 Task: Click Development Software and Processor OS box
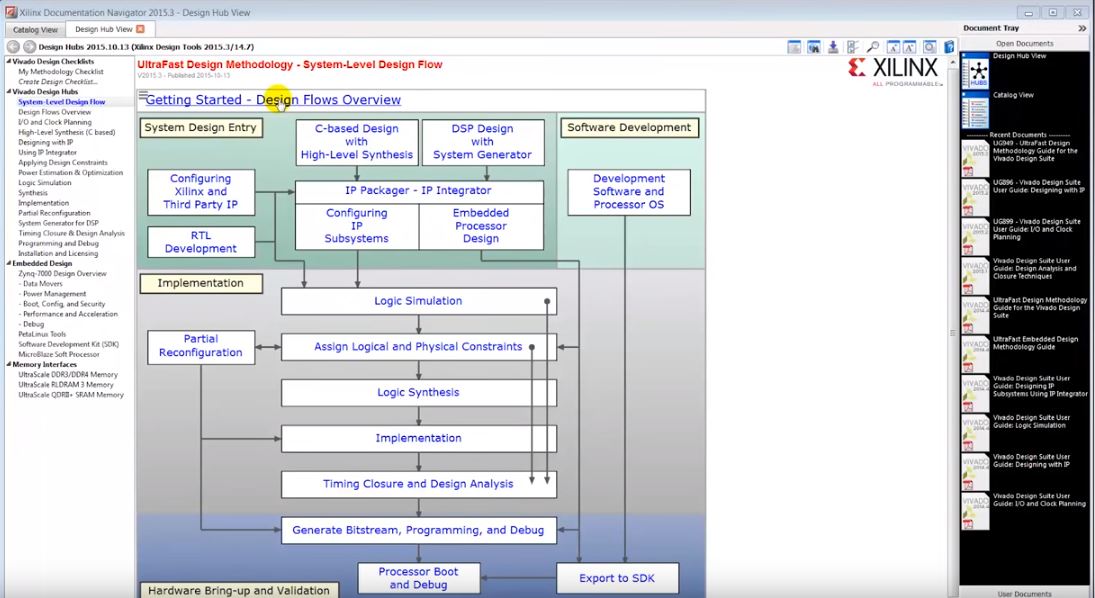pyautogui.click(x=629, y=191)
